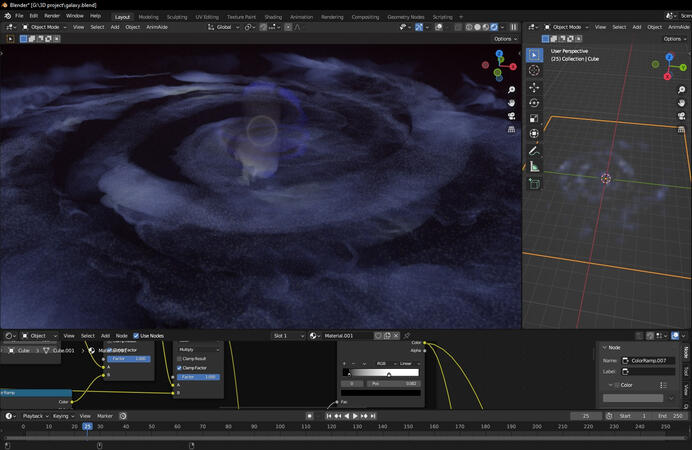Enable the Clamp Result checkbox
The height and width of the screenshot is (450, 692).
coord(177,358)
